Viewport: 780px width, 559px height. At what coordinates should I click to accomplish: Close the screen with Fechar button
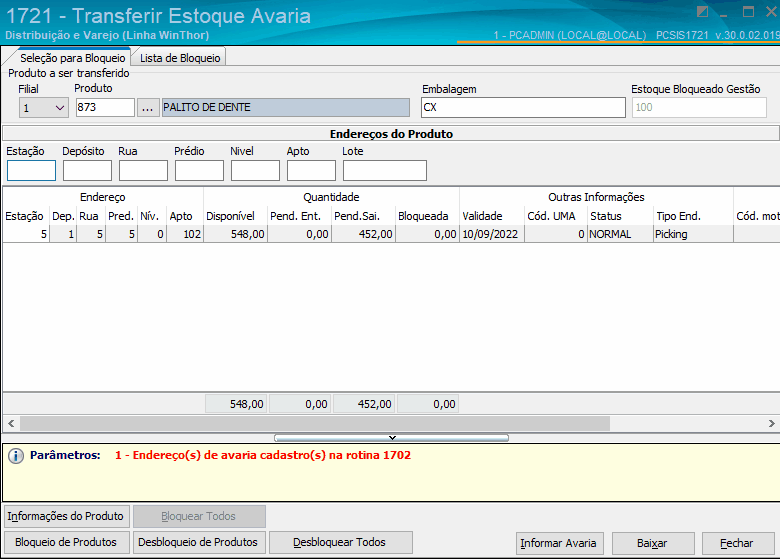click(x=738, y=543)
